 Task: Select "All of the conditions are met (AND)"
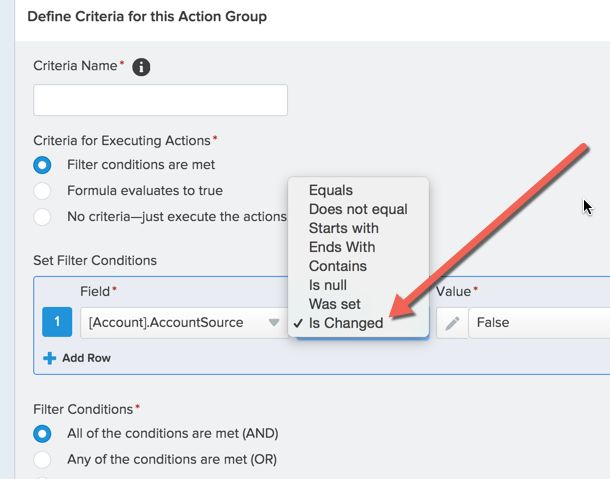pos(42,434)
